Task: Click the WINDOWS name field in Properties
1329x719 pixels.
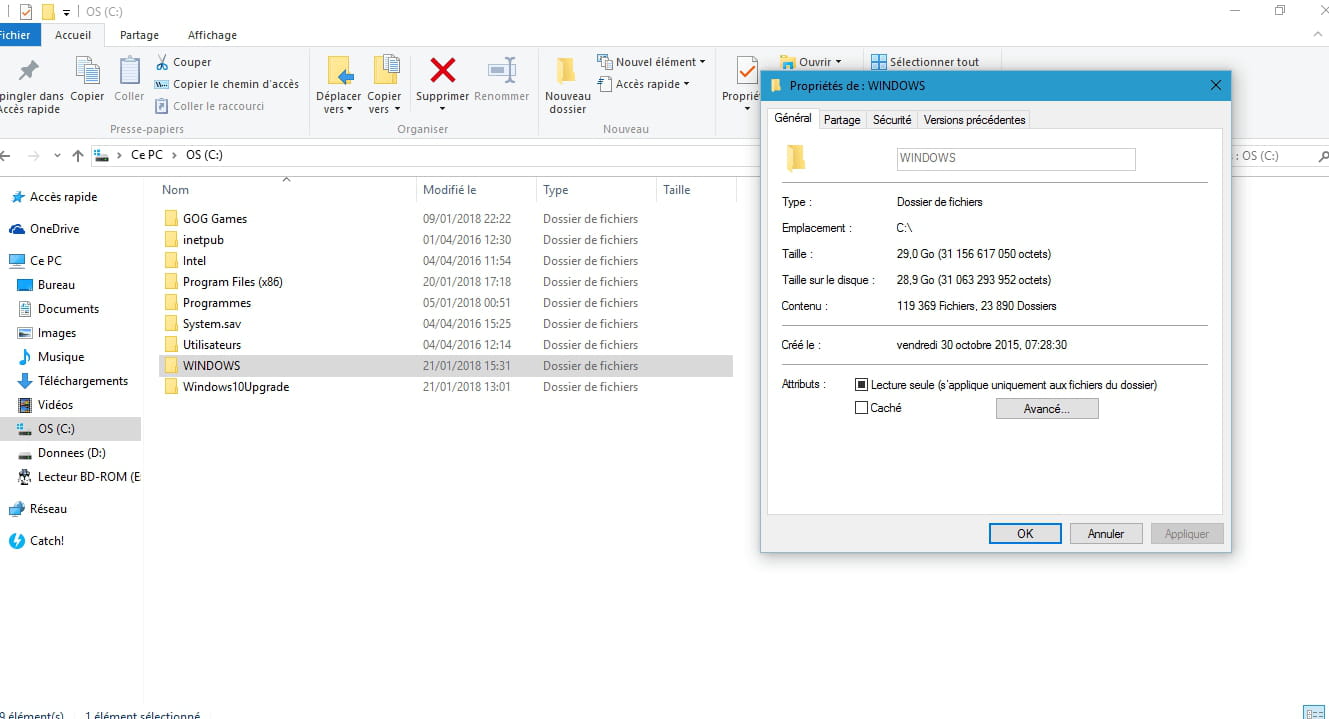Action: point(1016,159)
